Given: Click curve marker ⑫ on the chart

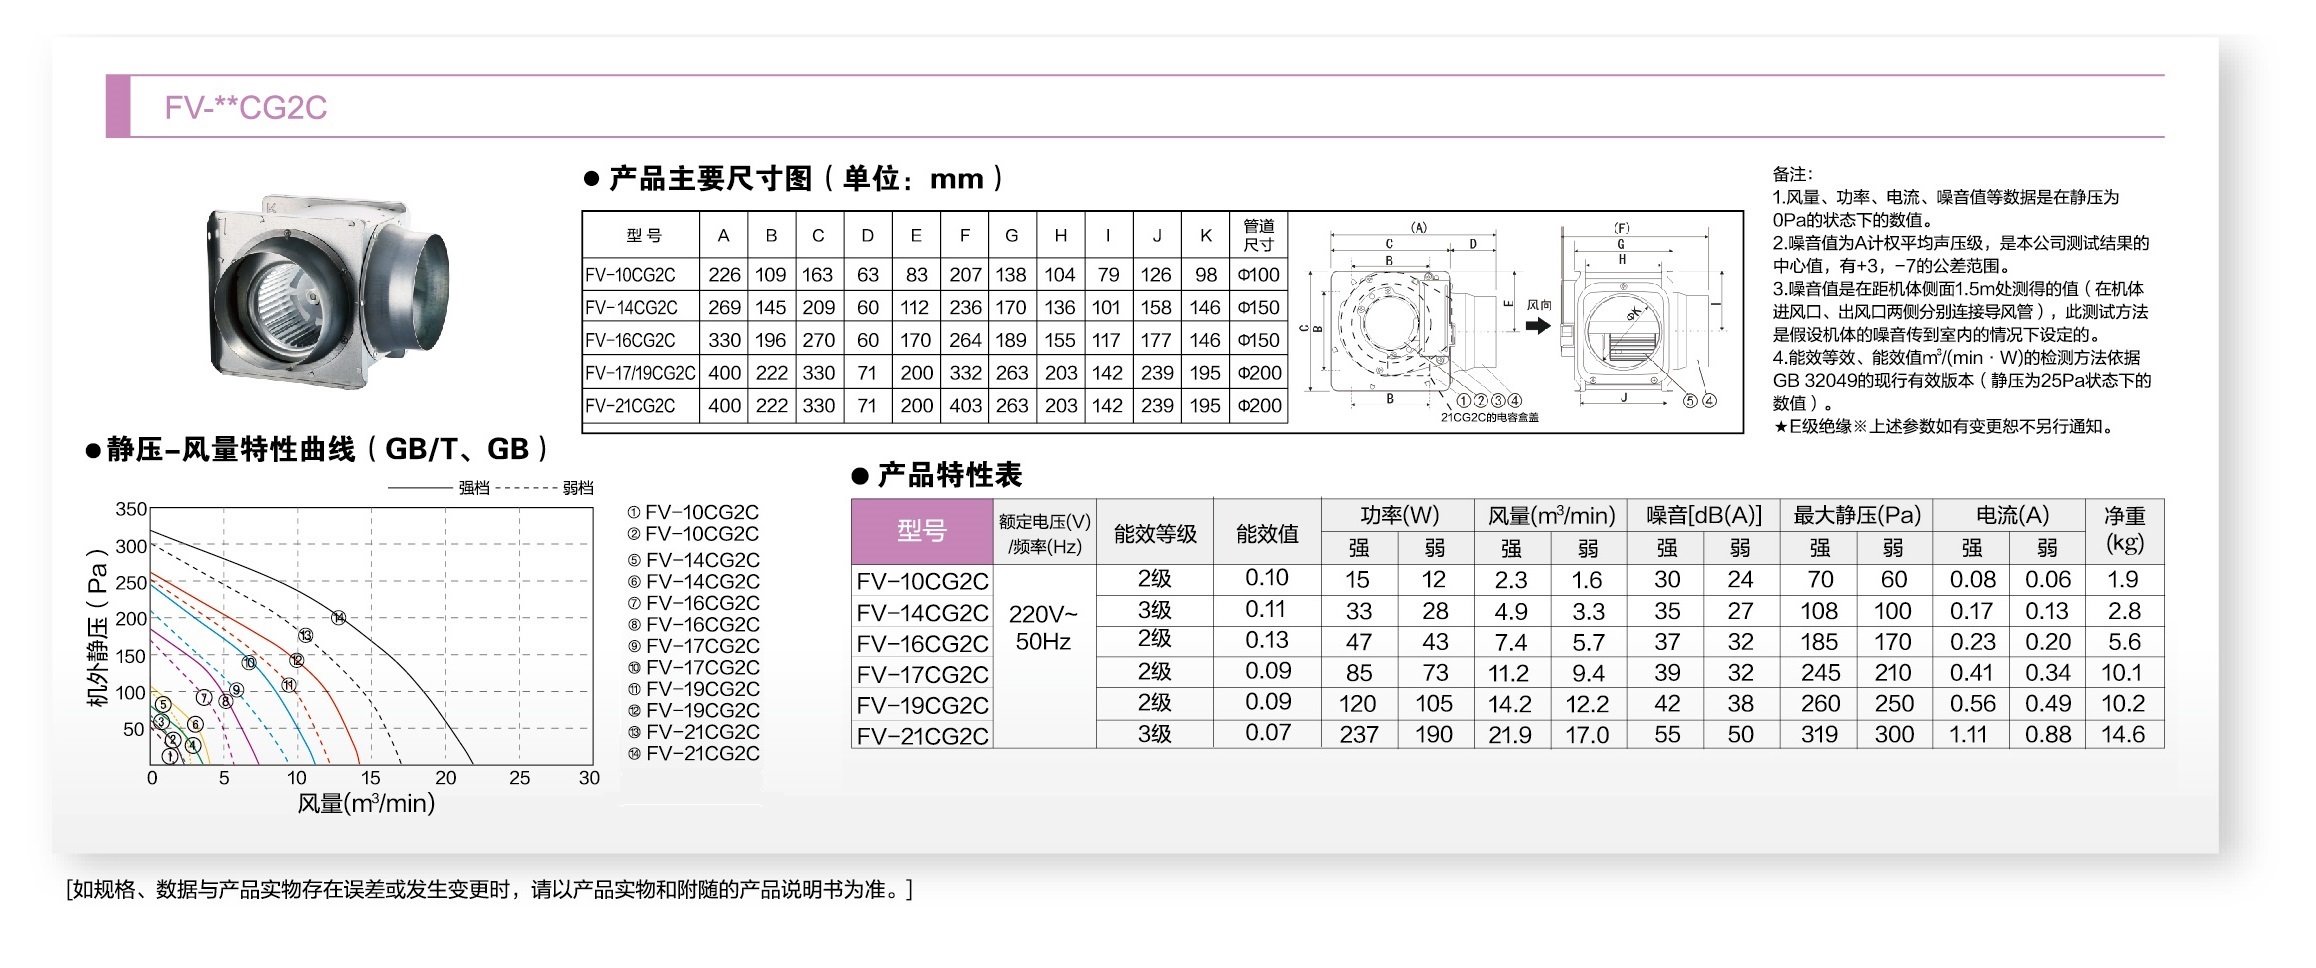Looking at the screenshot, I should (297, 660).
